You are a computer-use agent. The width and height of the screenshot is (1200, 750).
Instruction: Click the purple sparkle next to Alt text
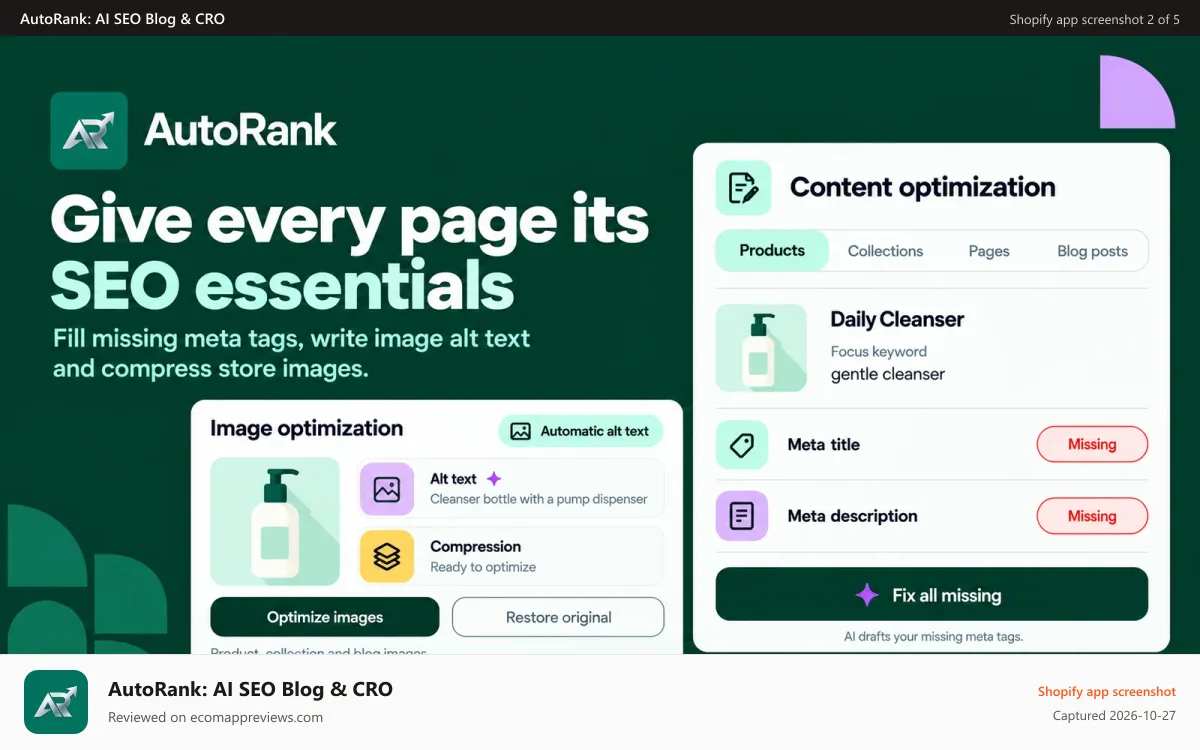493,479
